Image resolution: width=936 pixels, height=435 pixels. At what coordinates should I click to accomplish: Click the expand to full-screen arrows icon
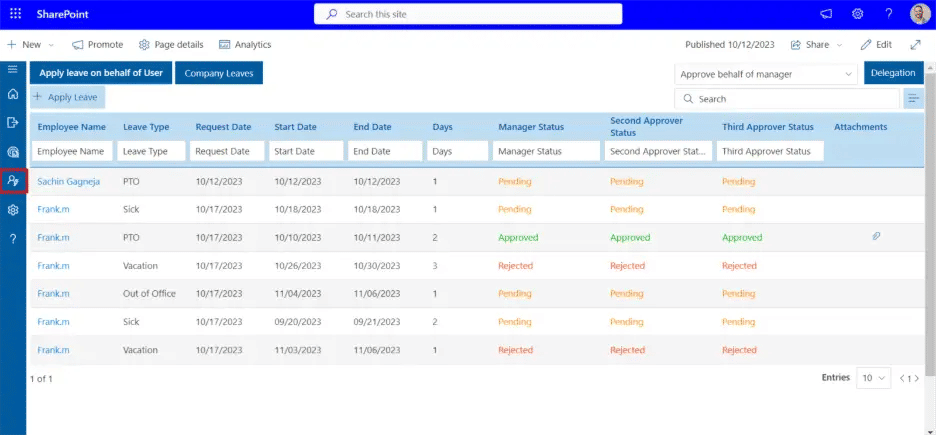(915, 45)
